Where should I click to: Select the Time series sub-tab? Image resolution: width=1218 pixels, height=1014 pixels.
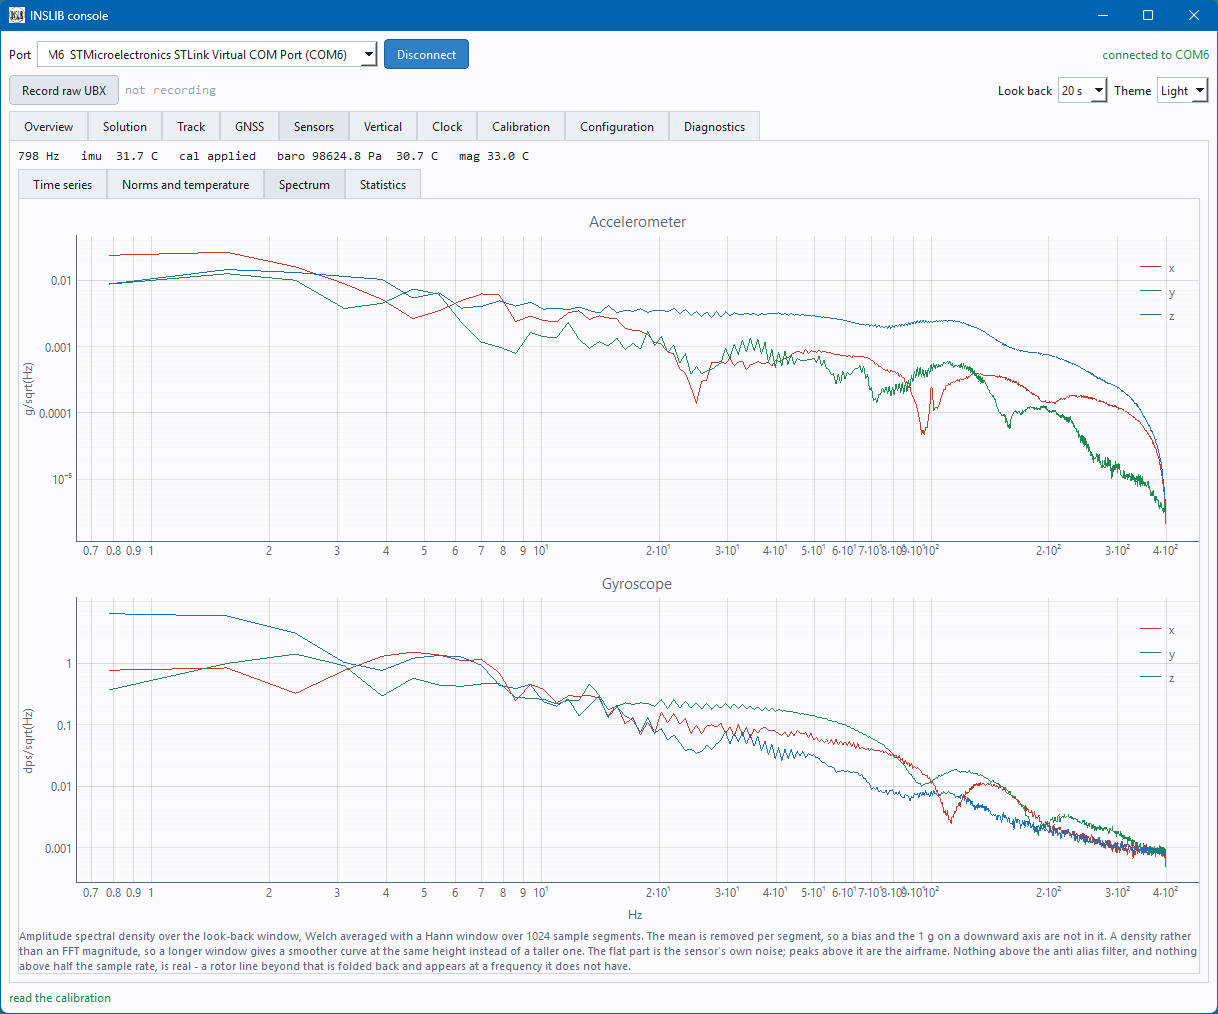pos(63,185)
